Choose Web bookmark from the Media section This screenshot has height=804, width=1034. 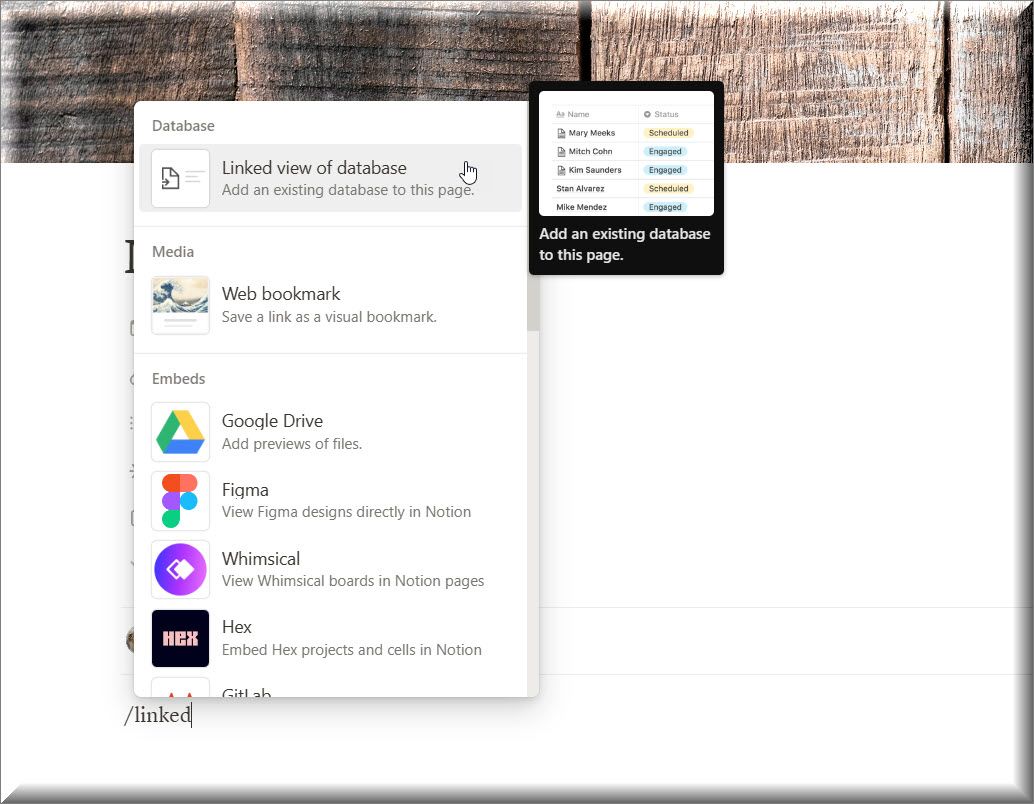(330, 305)
